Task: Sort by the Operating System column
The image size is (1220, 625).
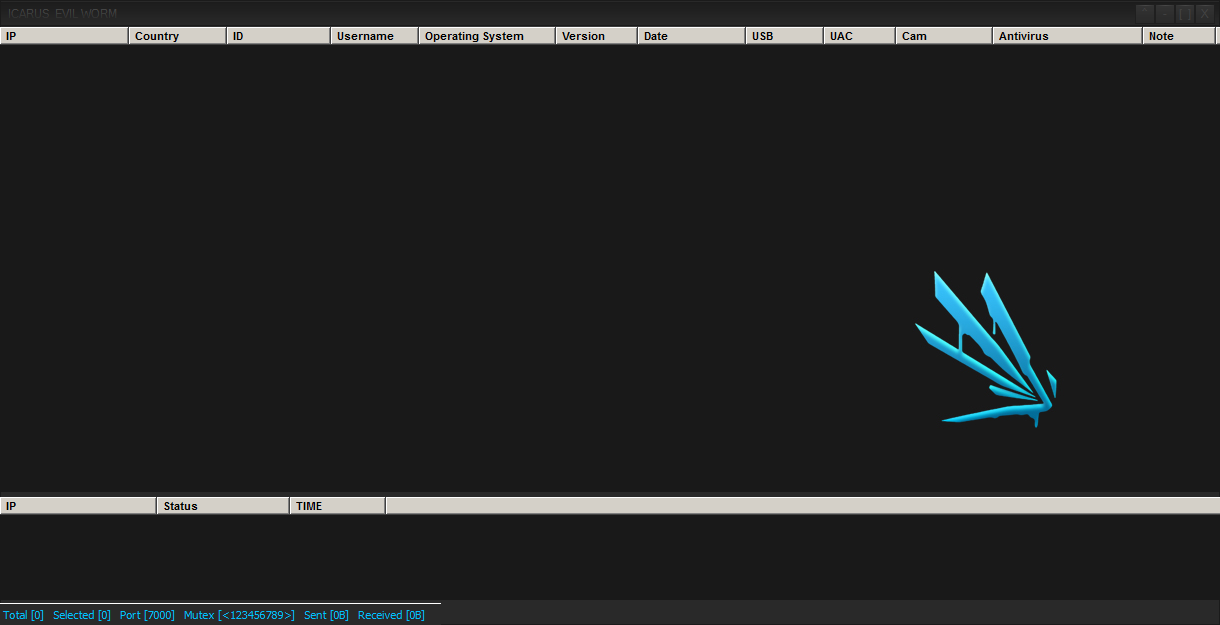Action: coord(486,36)
